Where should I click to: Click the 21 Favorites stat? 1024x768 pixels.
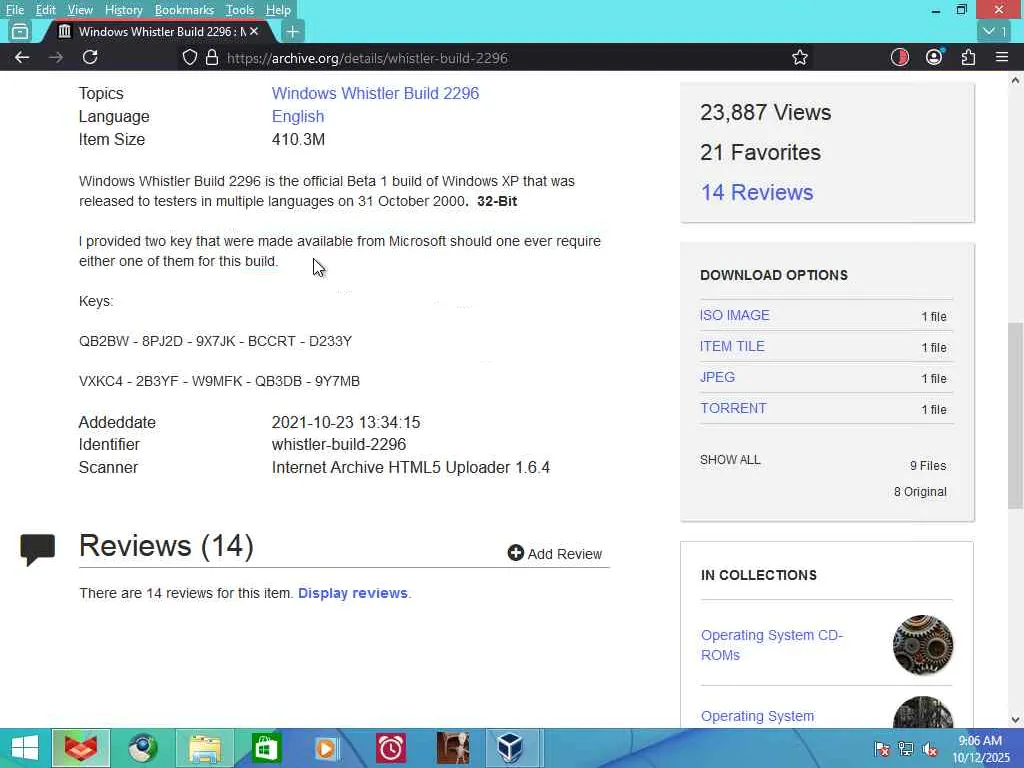click(760, 152)
